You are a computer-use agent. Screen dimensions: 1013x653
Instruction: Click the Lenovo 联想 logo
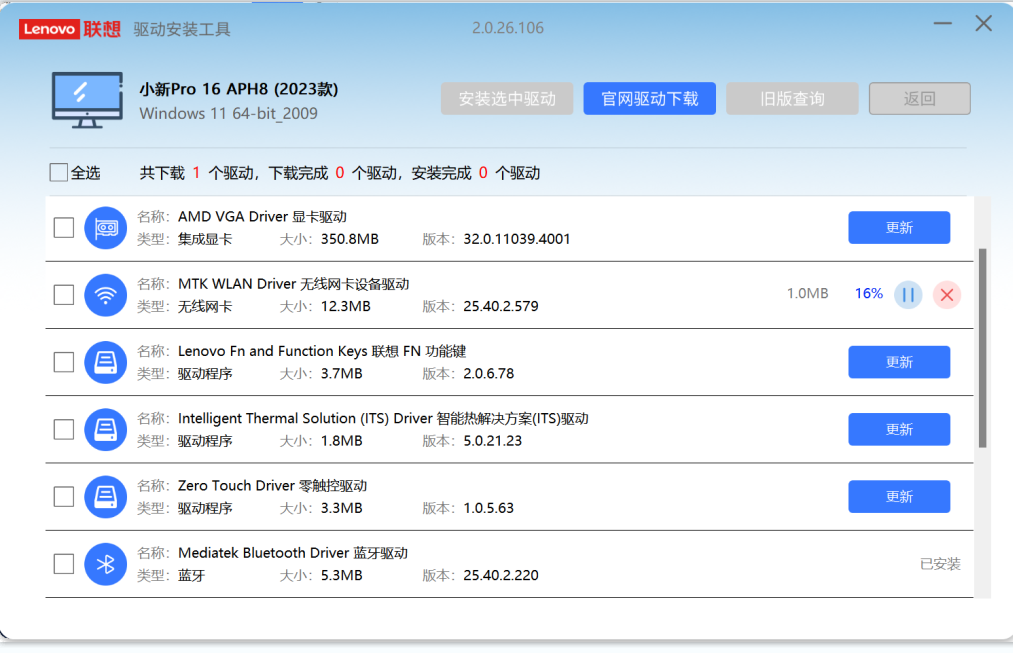(70, 29)
